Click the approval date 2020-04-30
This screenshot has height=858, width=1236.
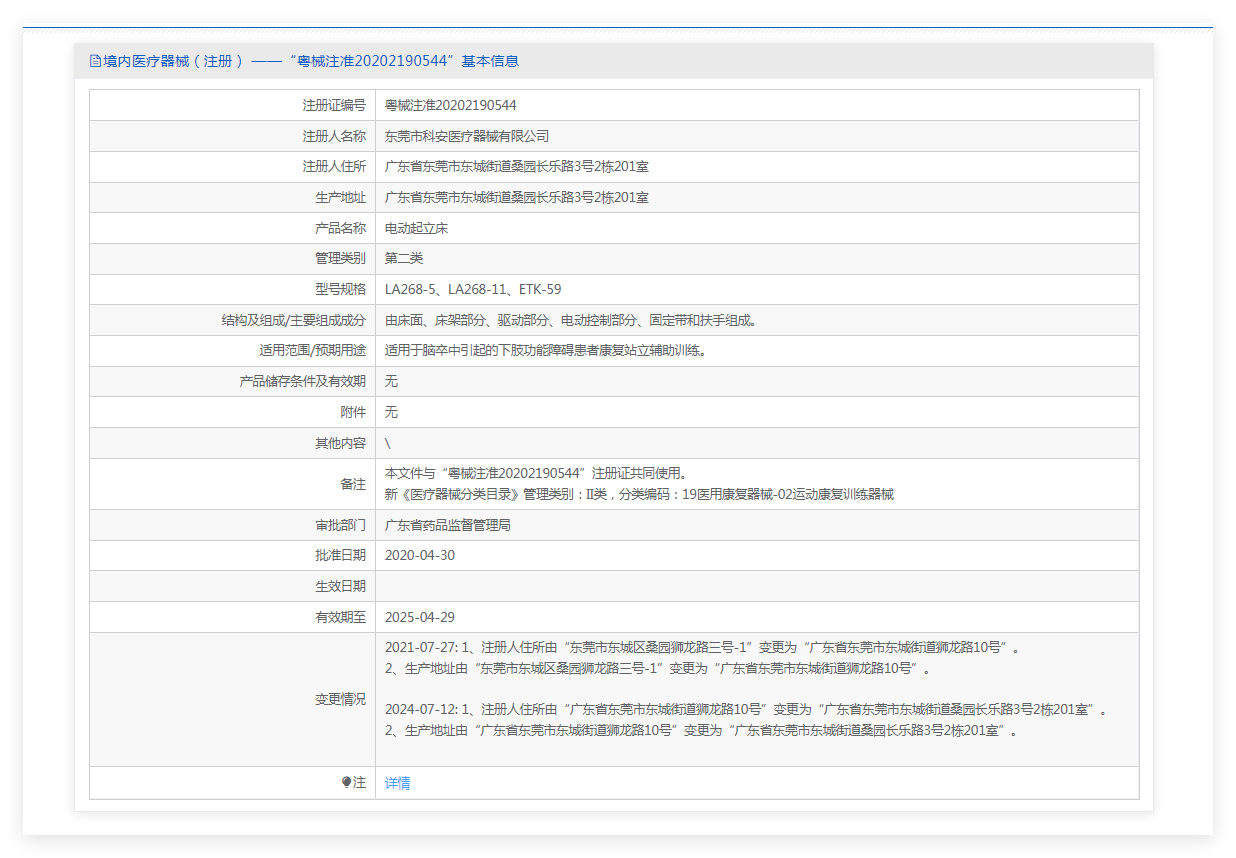[420, 555]
